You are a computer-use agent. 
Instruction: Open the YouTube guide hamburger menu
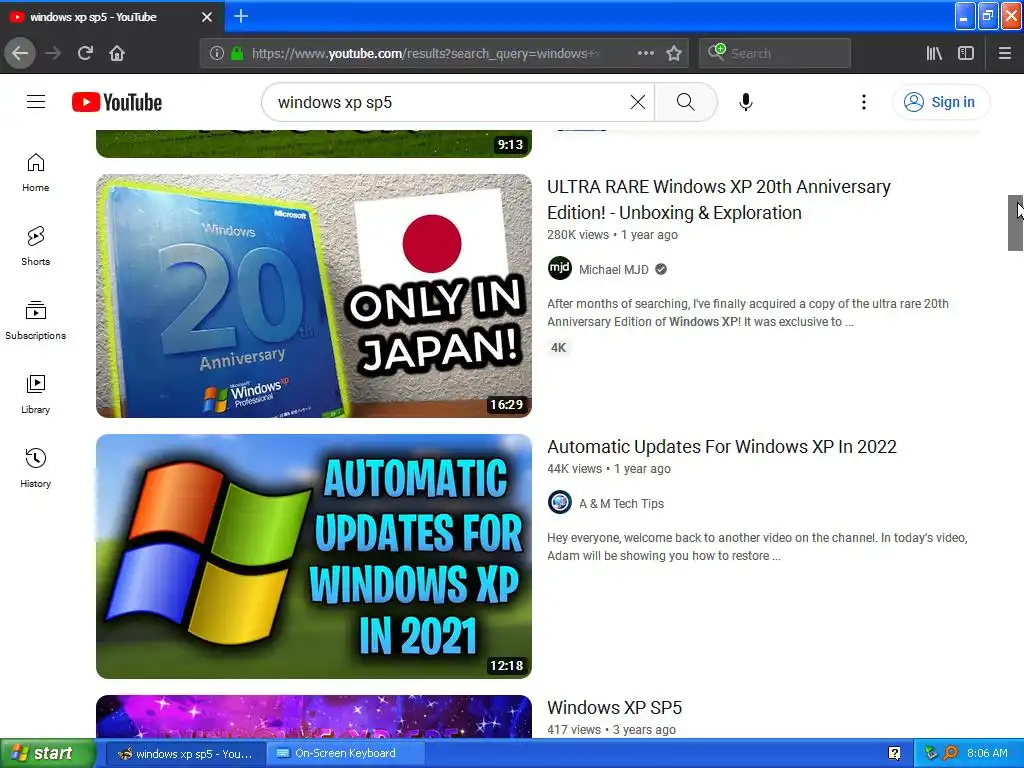(36, 102)
